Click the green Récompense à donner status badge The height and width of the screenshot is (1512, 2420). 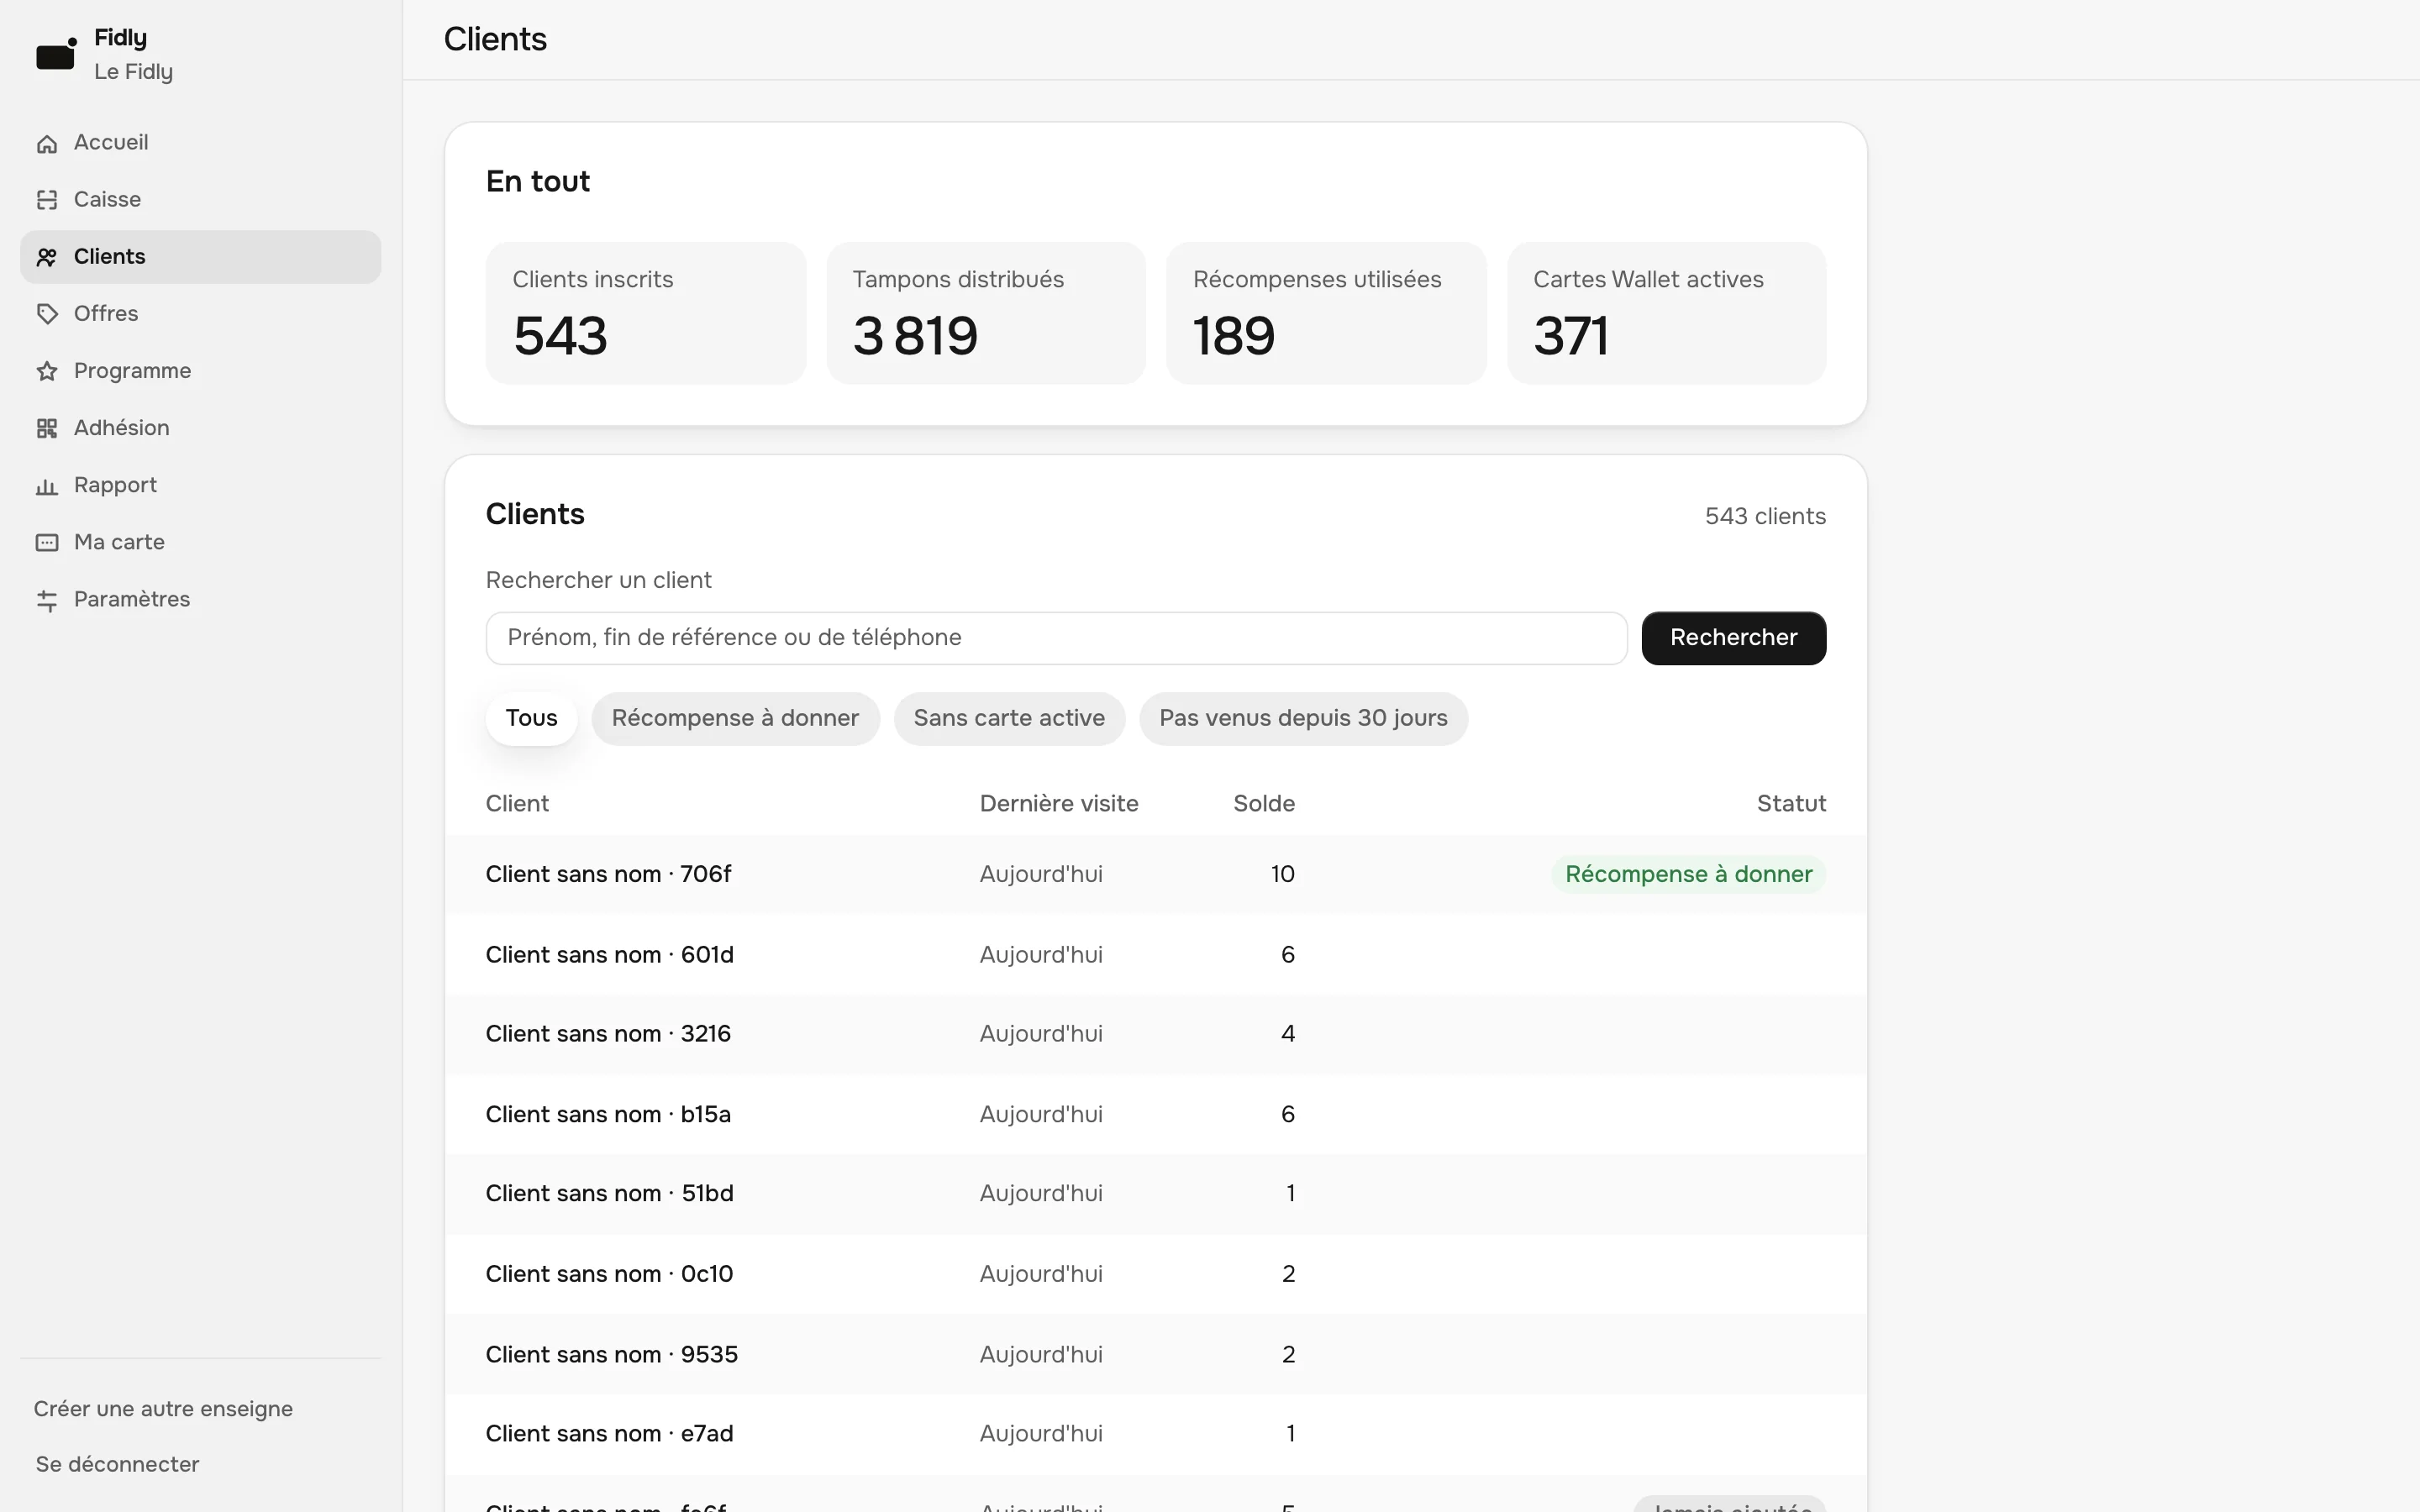[x=1688, y=874]
